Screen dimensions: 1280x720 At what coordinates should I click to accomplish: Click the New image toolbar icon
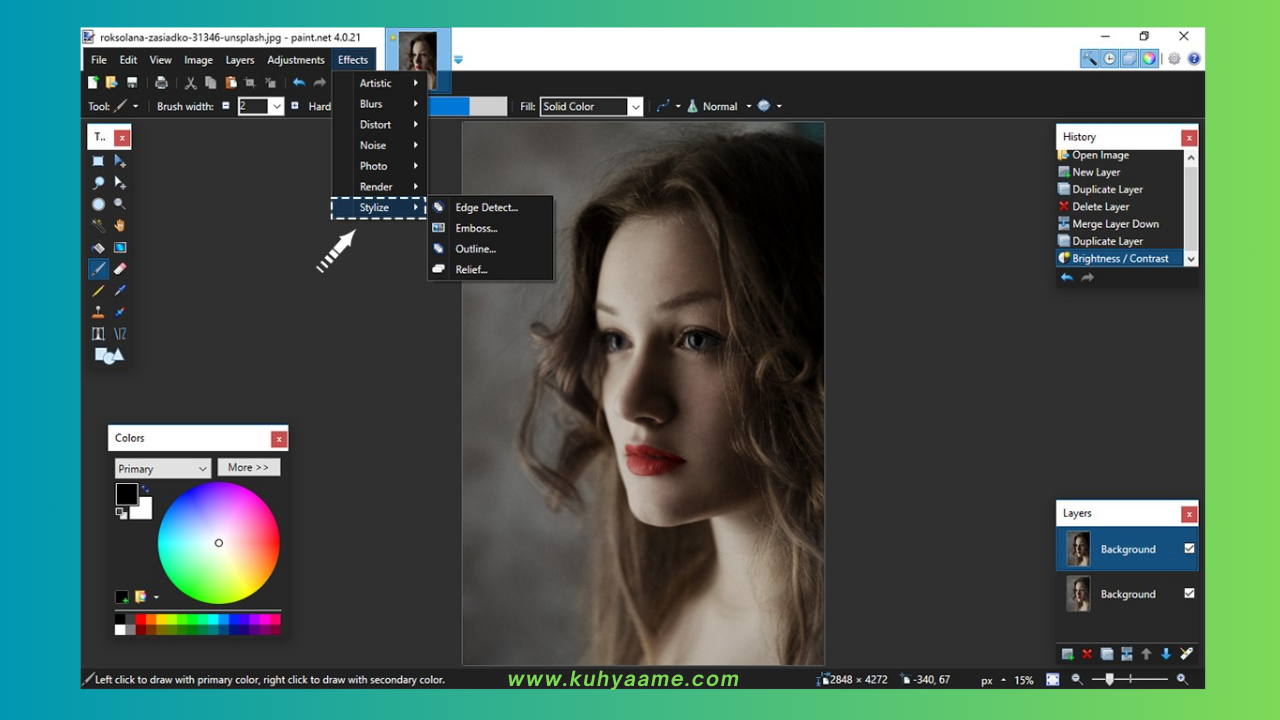[x=93, y=83]
